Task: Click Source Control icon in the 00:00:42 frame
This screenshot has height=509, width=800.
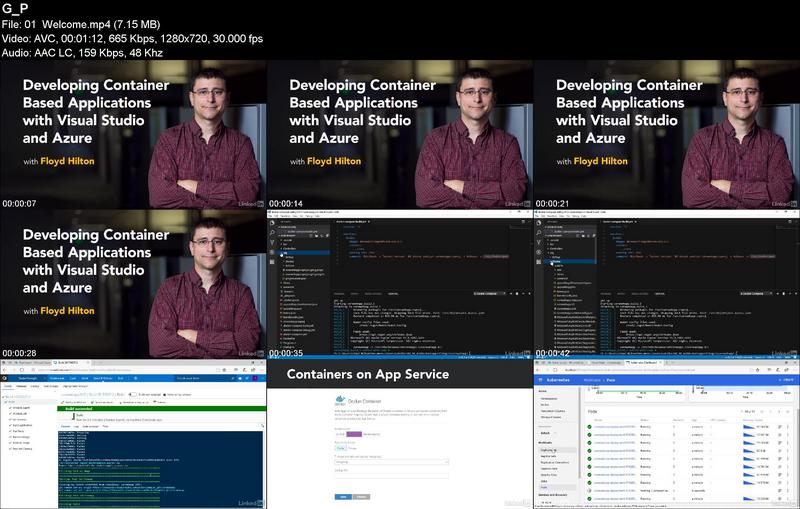Action: click(538, 242)
